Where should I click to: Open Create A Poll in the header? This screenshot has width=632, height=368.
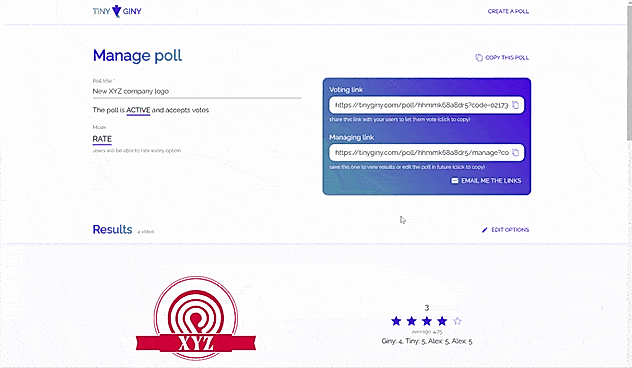508,11
